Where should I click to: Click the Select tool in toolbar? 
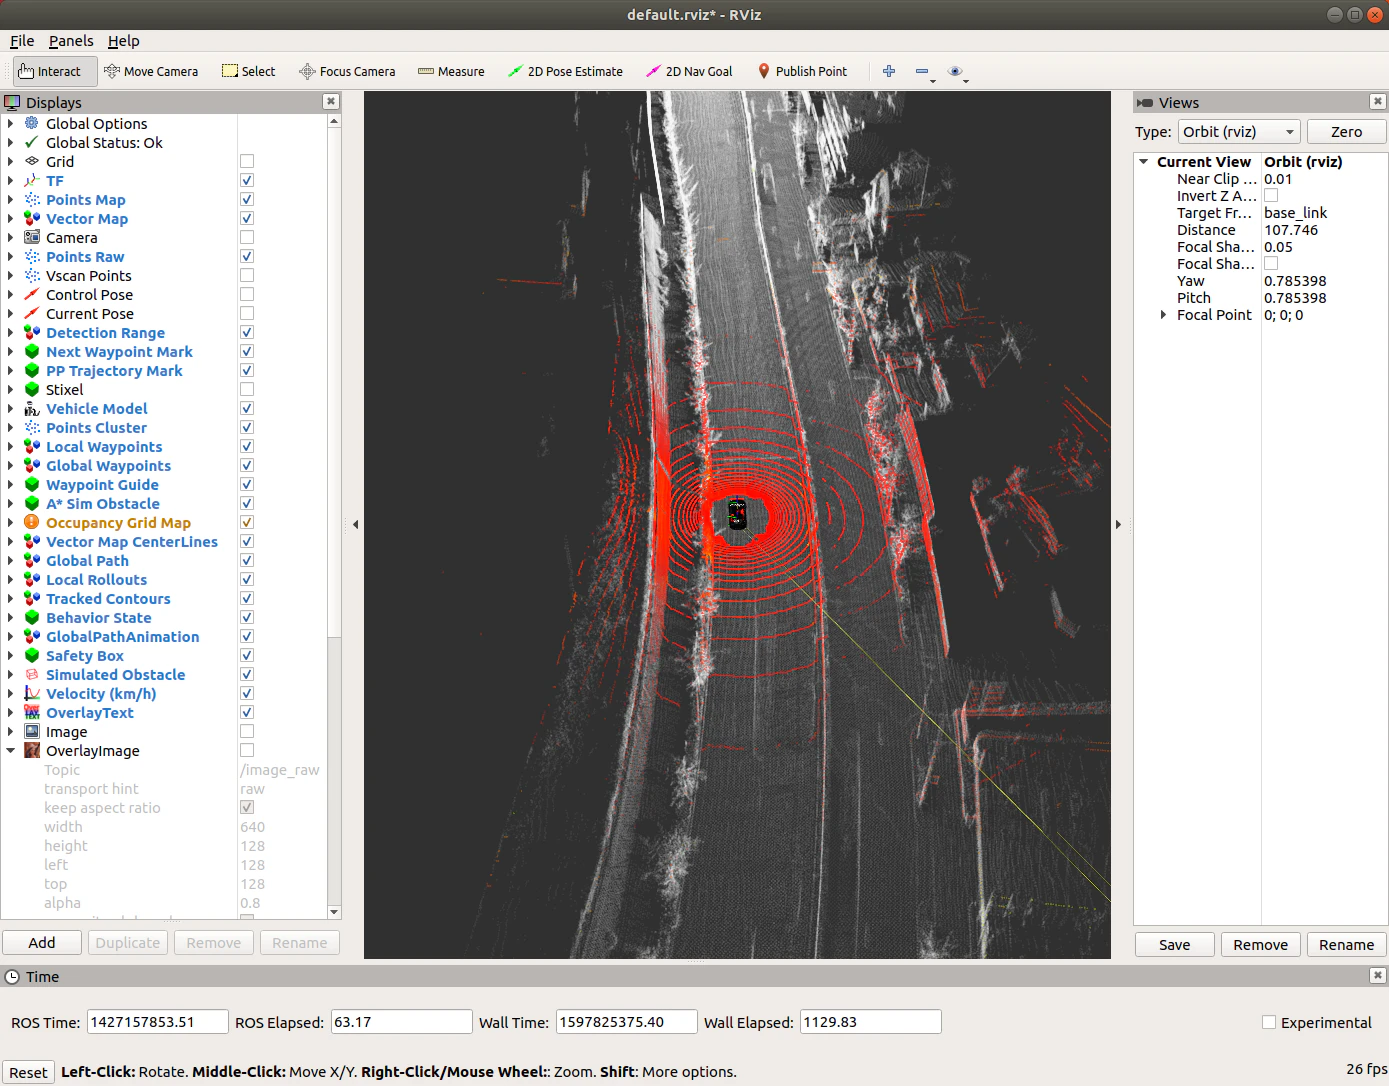(x=248, y=71)
